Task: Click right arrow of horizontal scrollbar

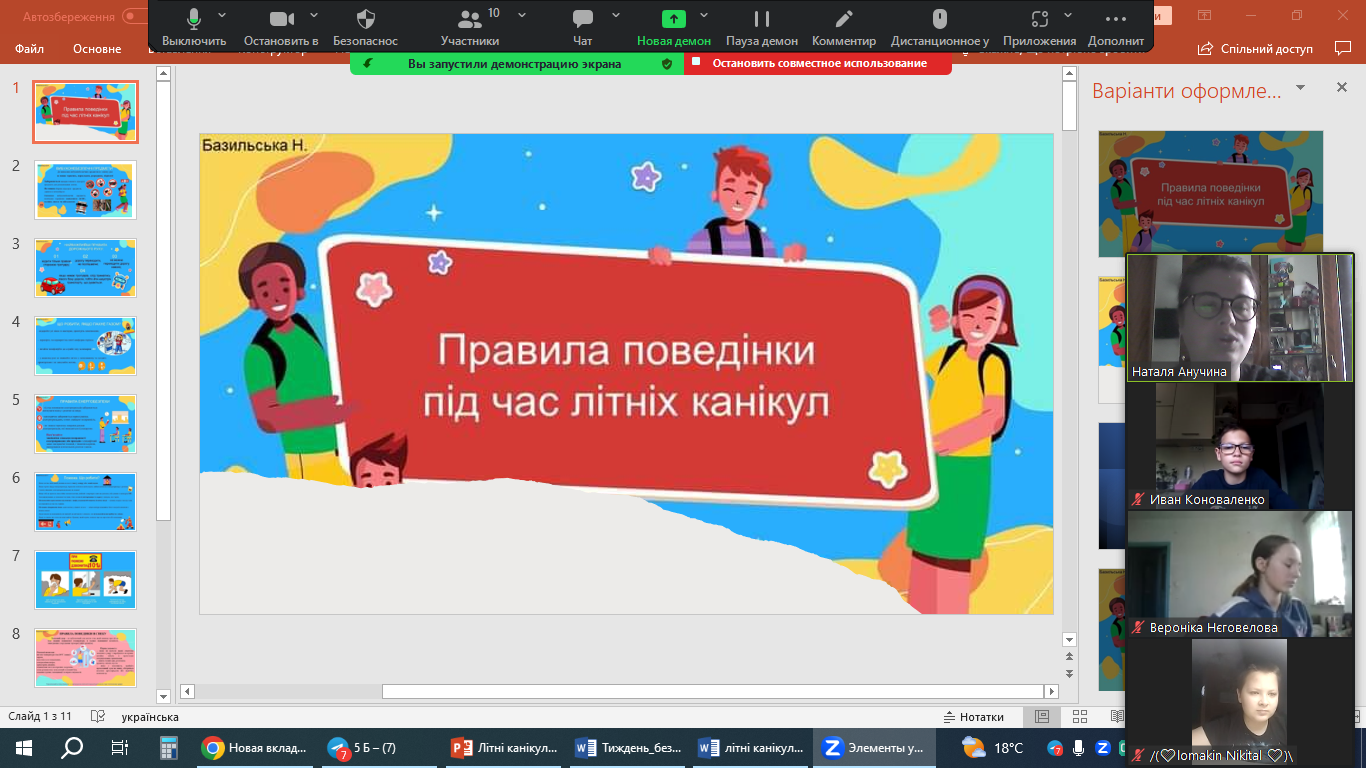Action: tap(1051, 691)
